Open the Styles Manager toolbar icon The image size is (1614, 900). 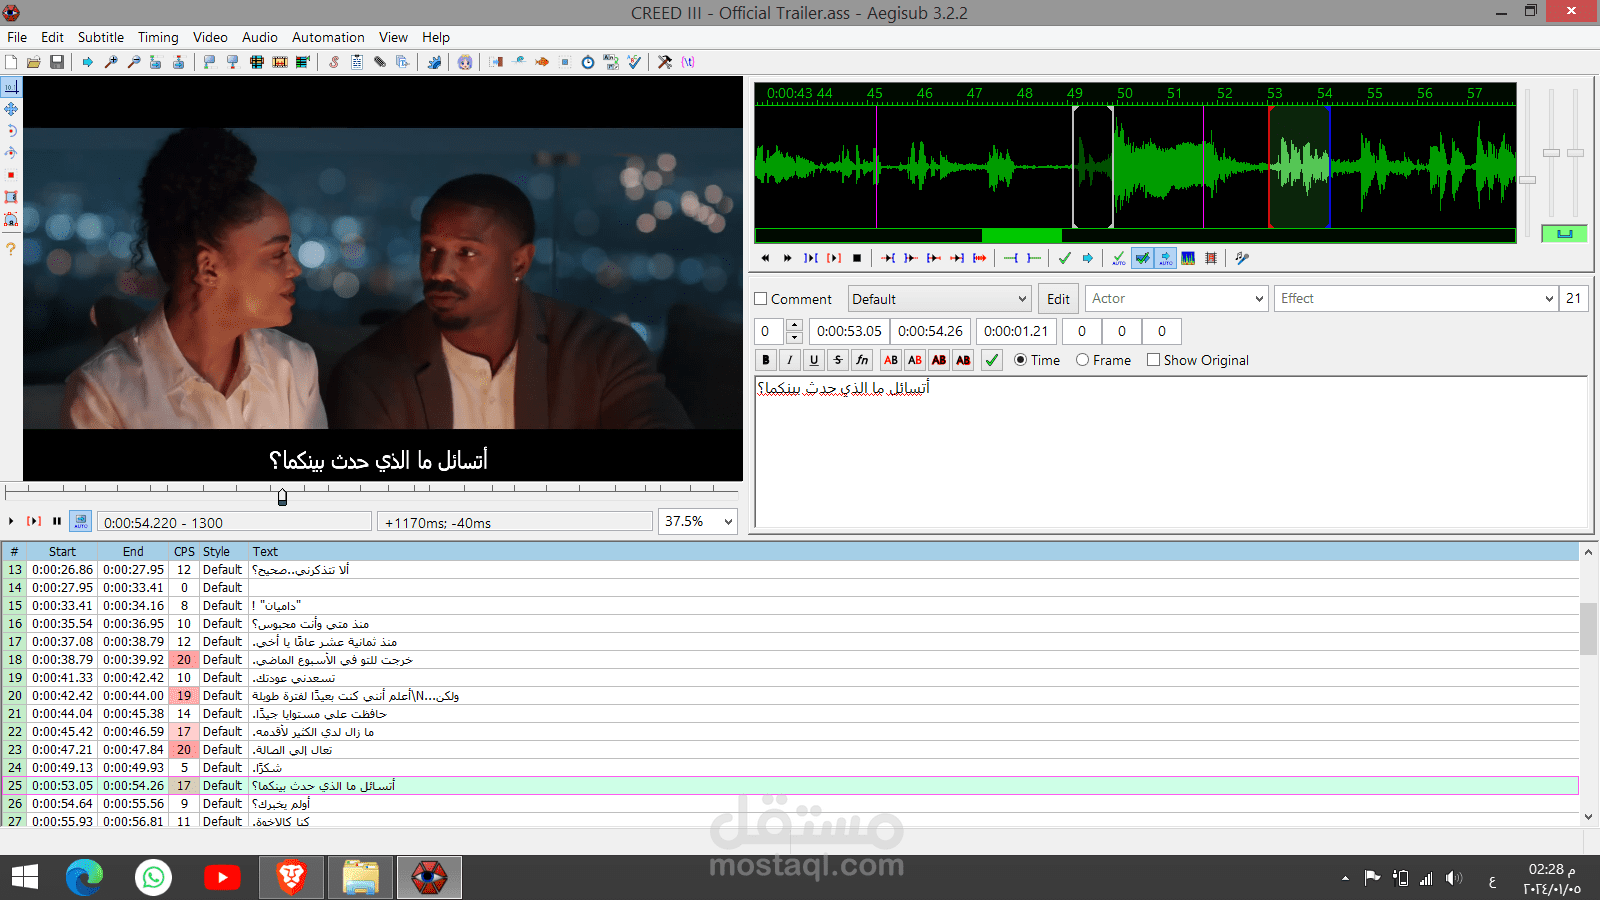[x=334, y=62]
